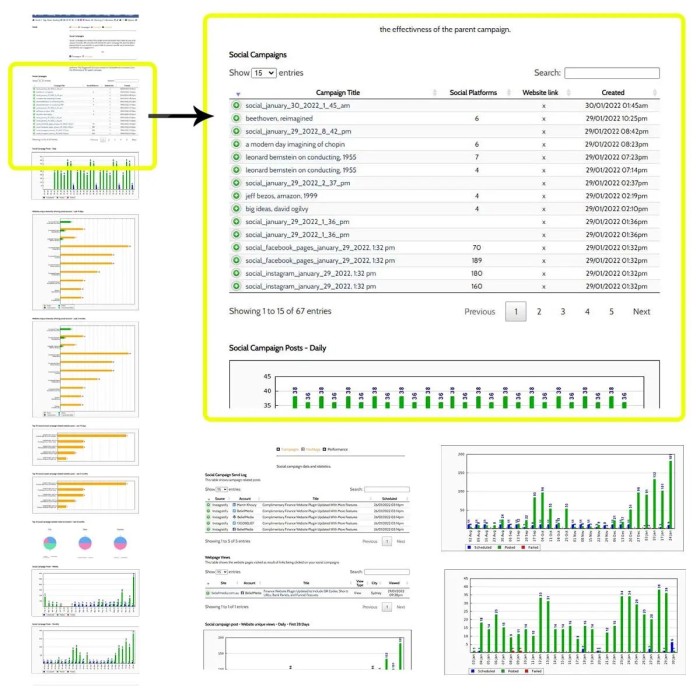Expand the 'beethoven, reimagined' campaign row icon
This screenshot has height=700, width=700.
pyautogui.click(x=237, y=118)
